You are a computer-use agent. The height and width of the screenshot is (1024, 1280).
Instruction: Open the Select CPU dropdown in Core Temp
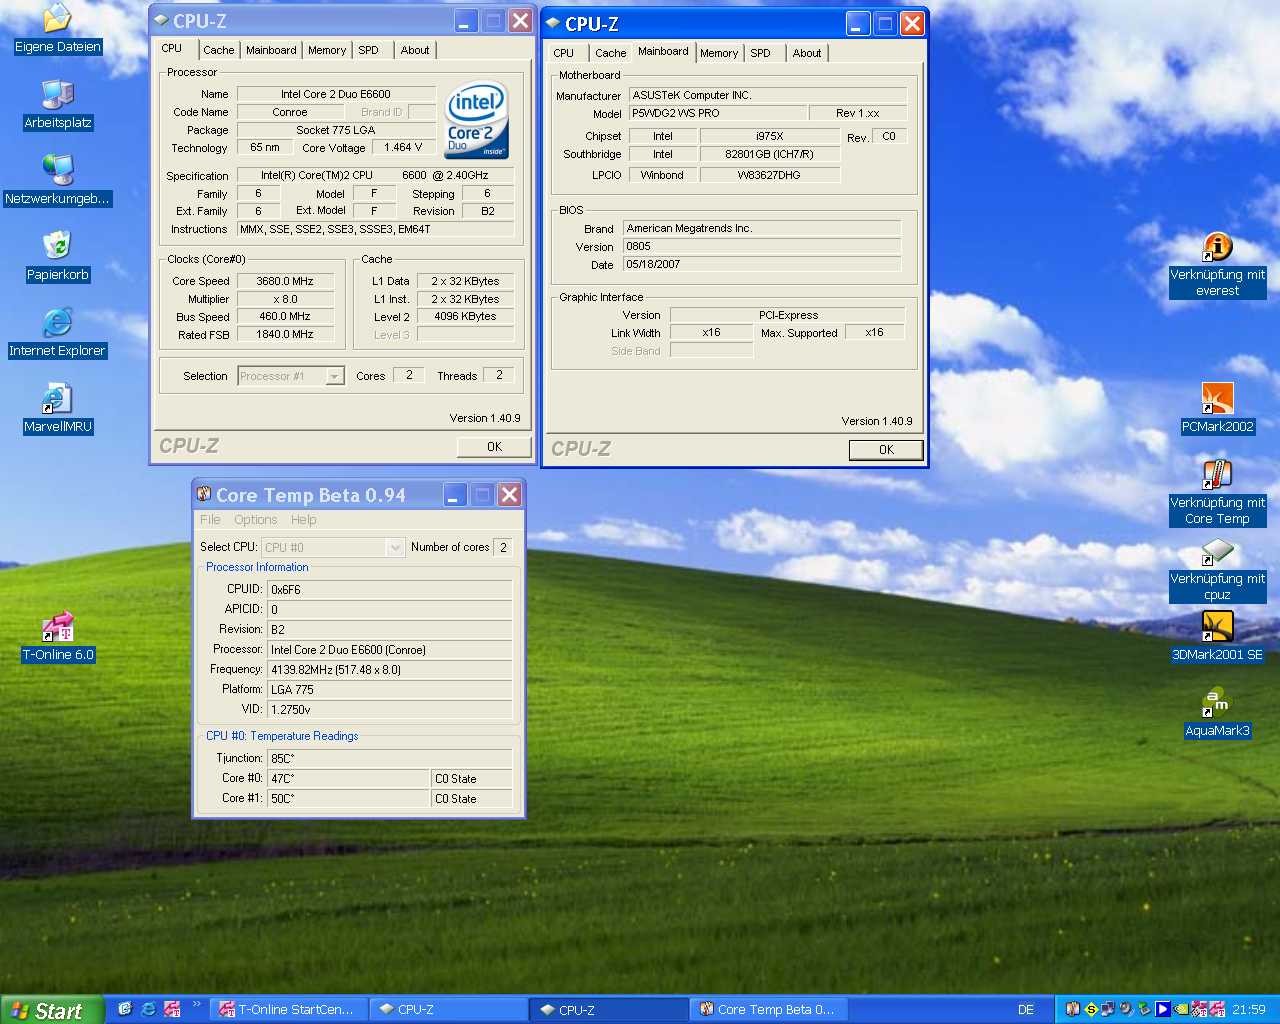click(x=395, y=547)
